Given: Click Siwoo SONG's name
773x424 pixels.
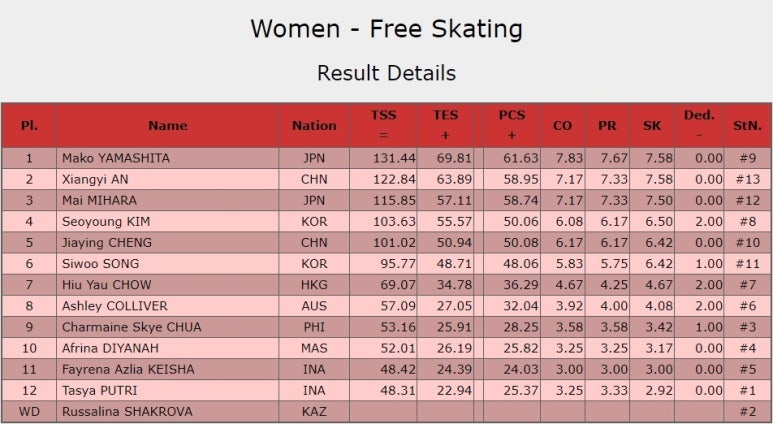Looking at the screenshot, I should pyautogui.click(x=101, y=264).
